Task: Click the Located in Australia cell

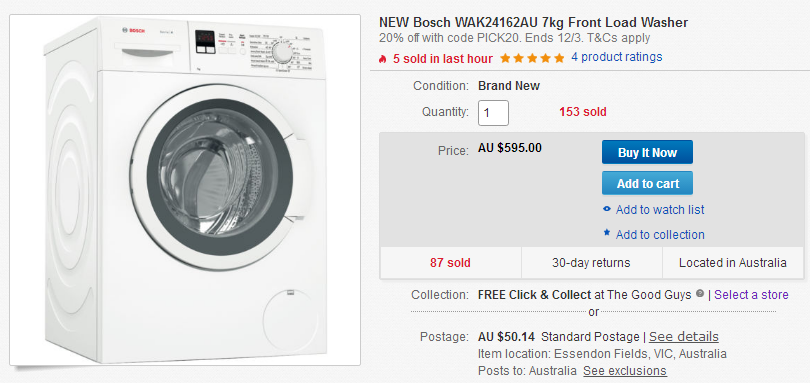Action: (733, 263)
